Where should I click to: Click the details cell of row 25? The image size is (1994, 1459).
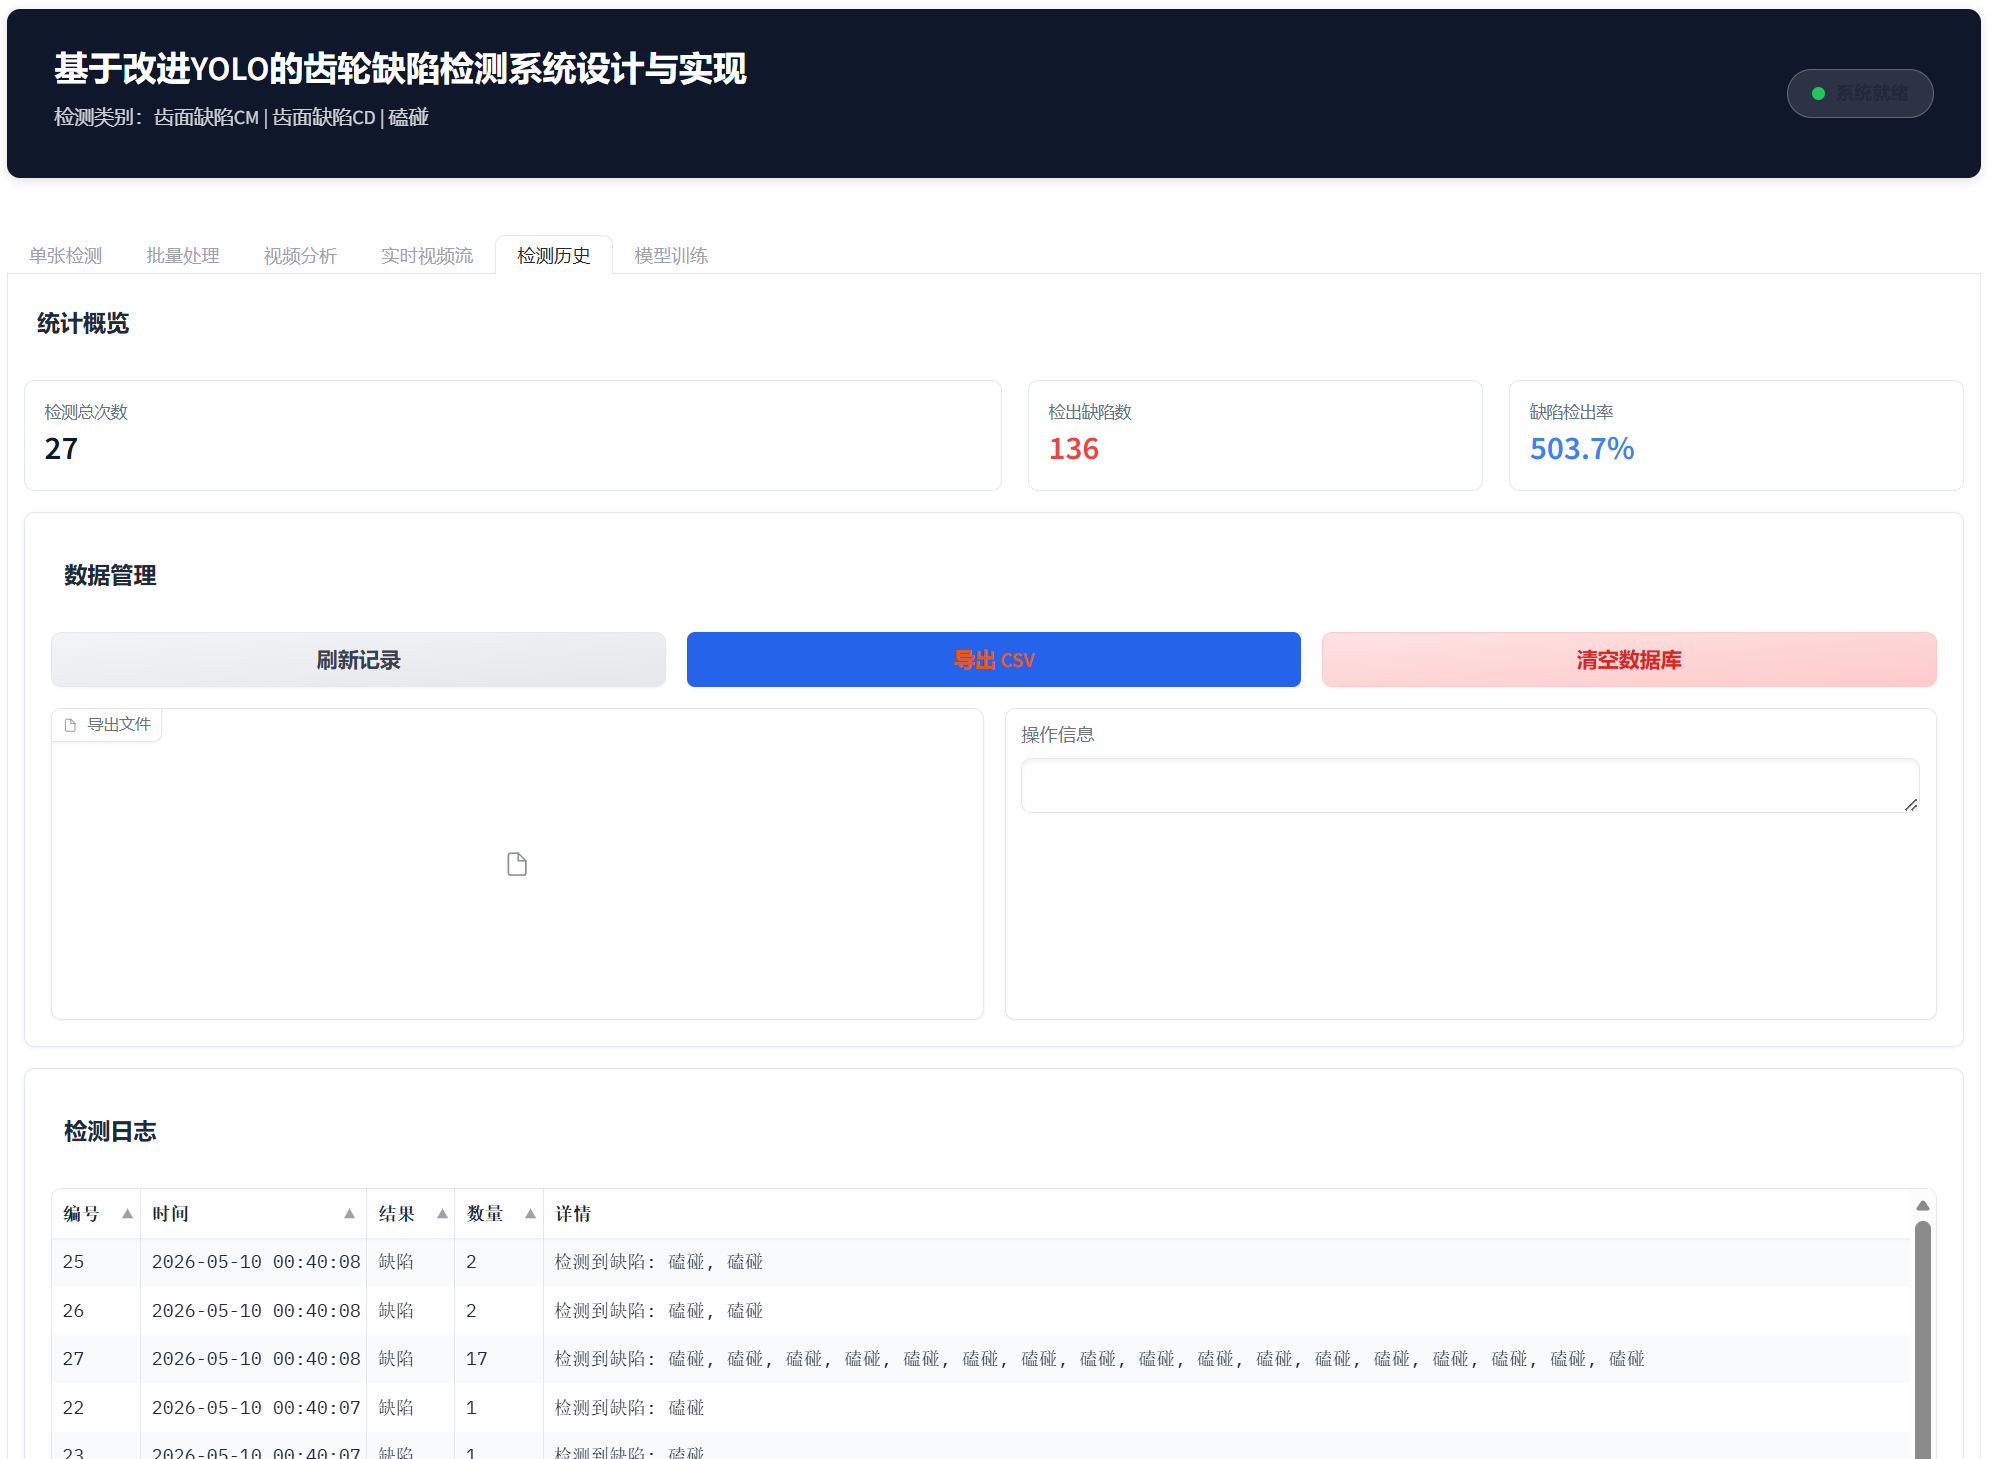point(1228,1262)
